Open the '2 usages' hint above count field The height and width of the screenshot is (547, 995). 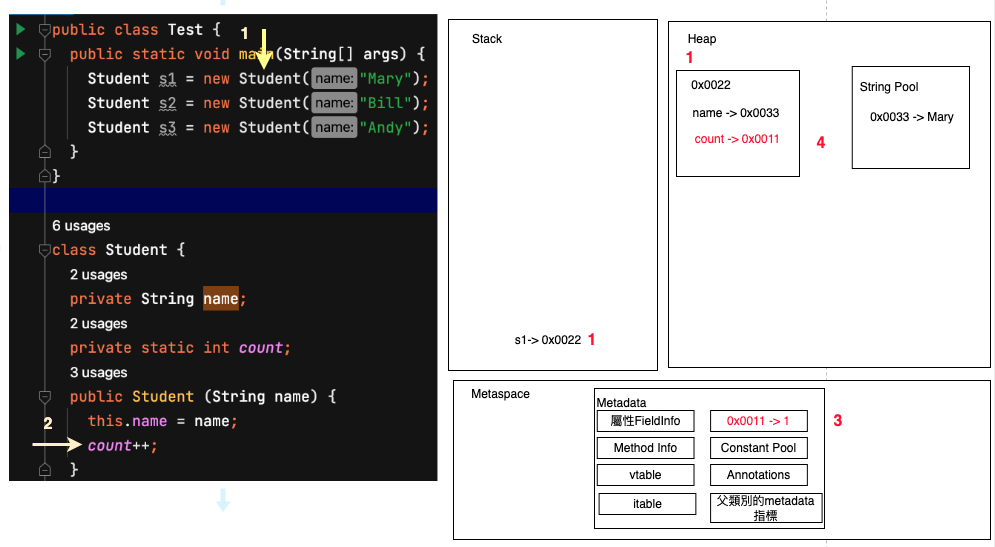[98, 324]
